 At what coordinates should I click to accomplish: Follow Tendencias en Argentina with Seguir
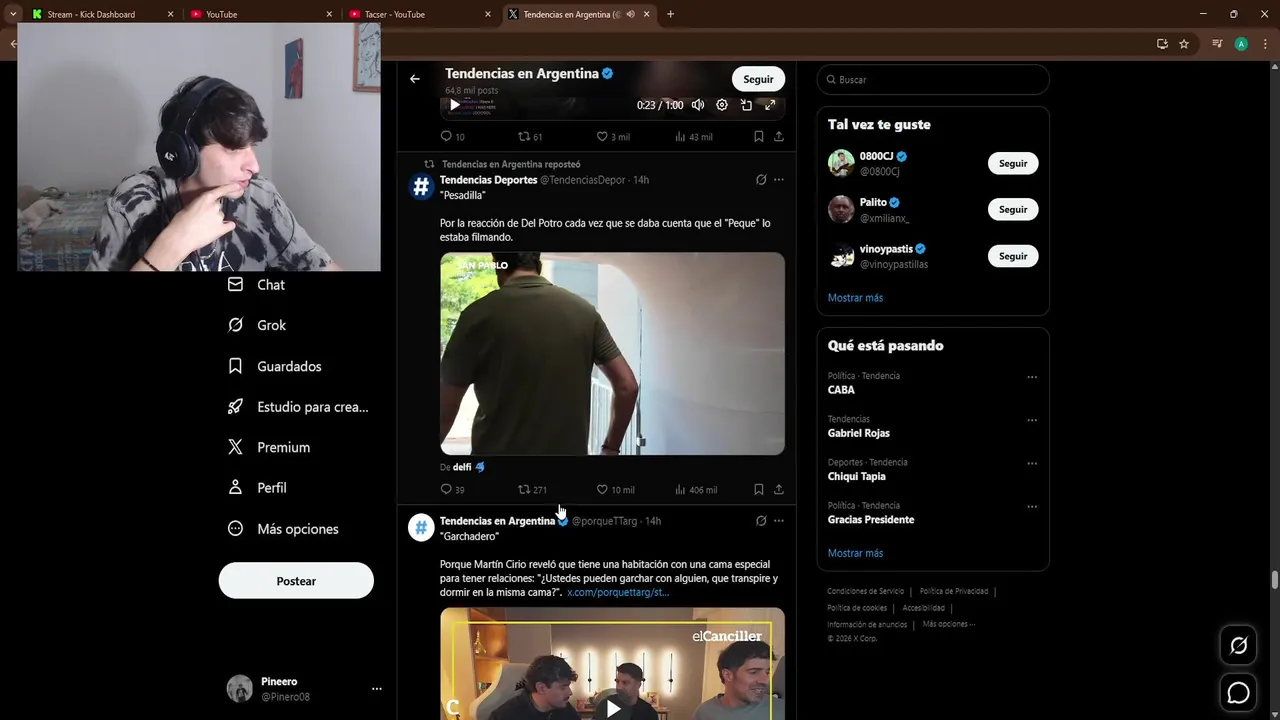click(758, 79)
